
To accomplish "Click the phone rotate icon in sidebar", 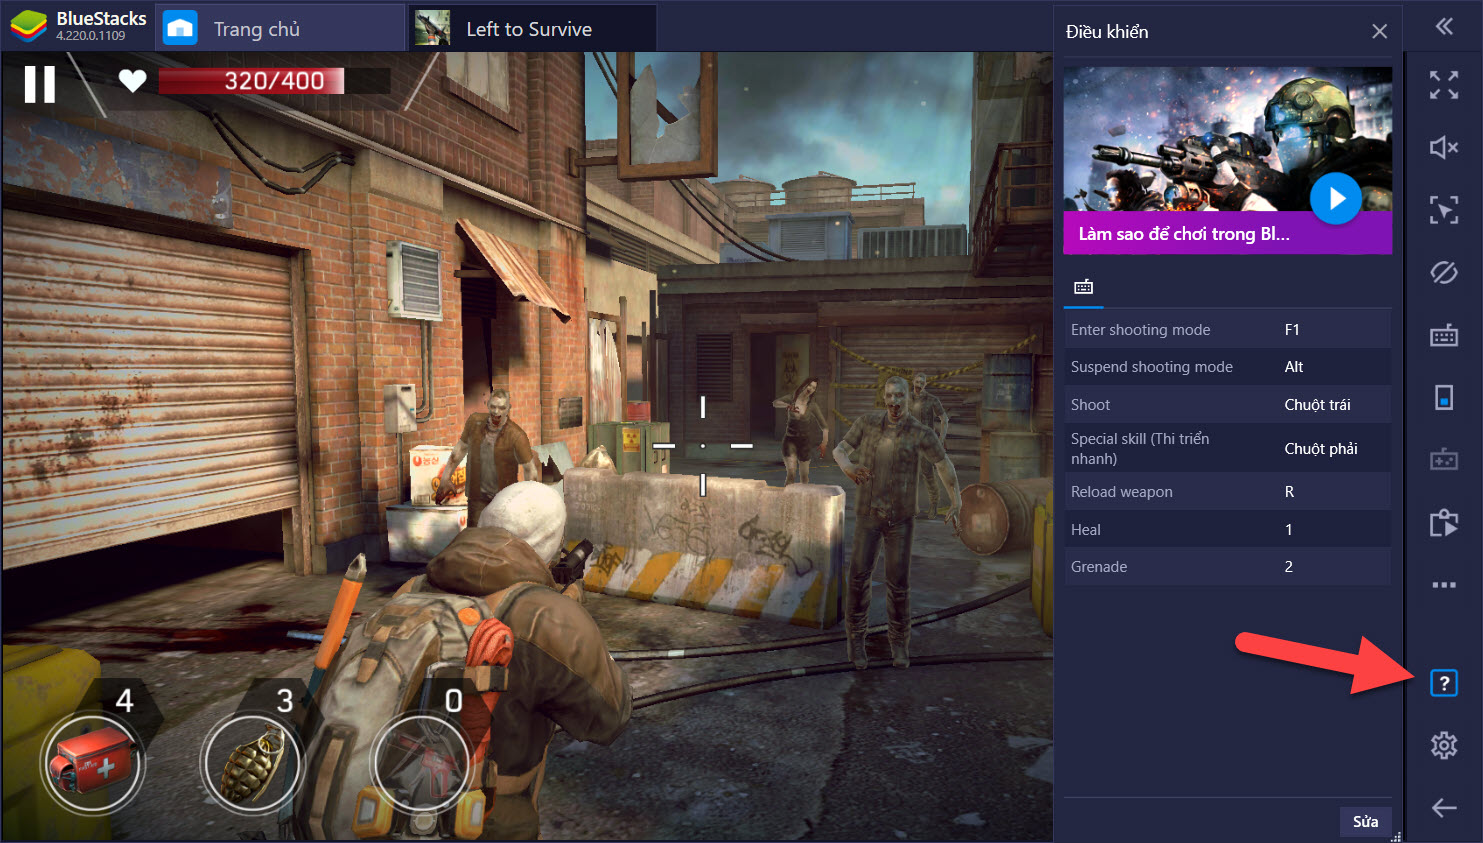I will tap(1444, 397).
